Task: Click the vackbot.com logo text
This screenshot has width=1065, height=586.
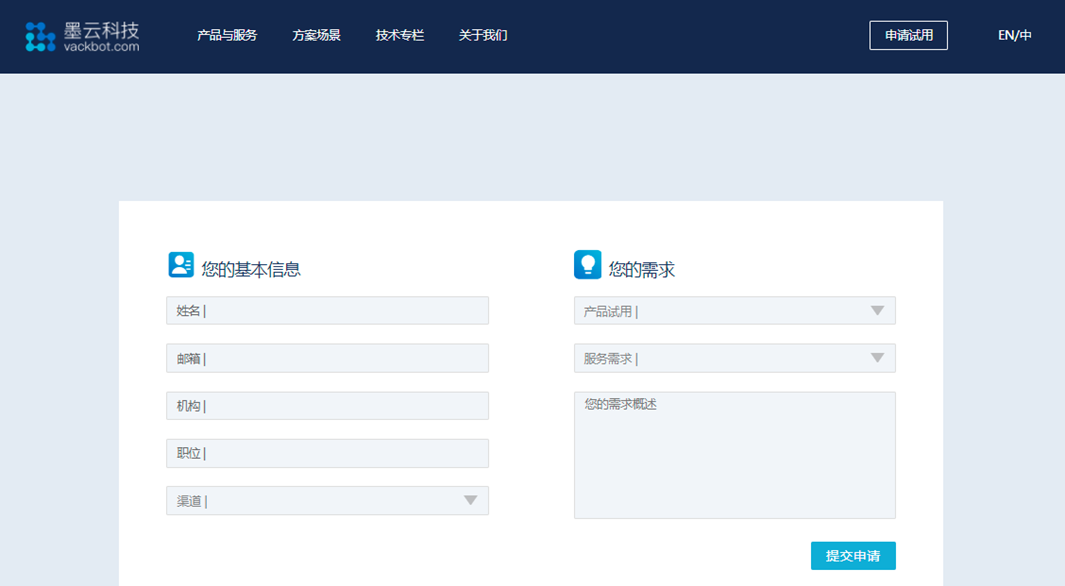Action: tap(101, 47)
